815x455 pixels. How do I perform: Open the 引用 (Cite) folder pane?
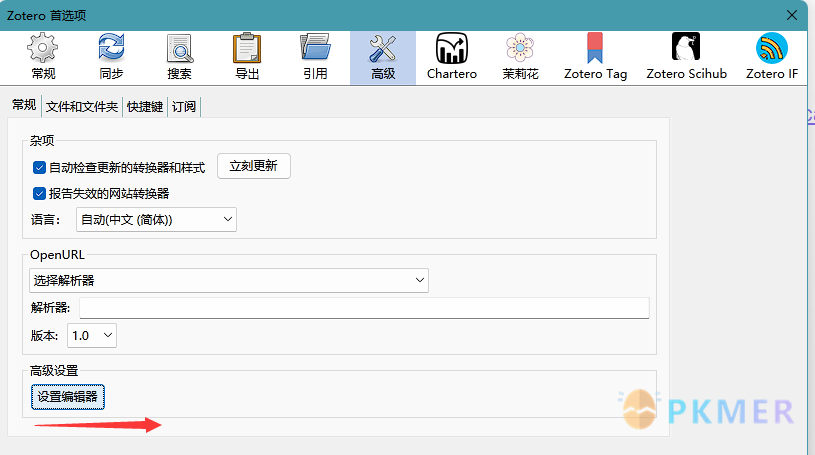[315, 57]
